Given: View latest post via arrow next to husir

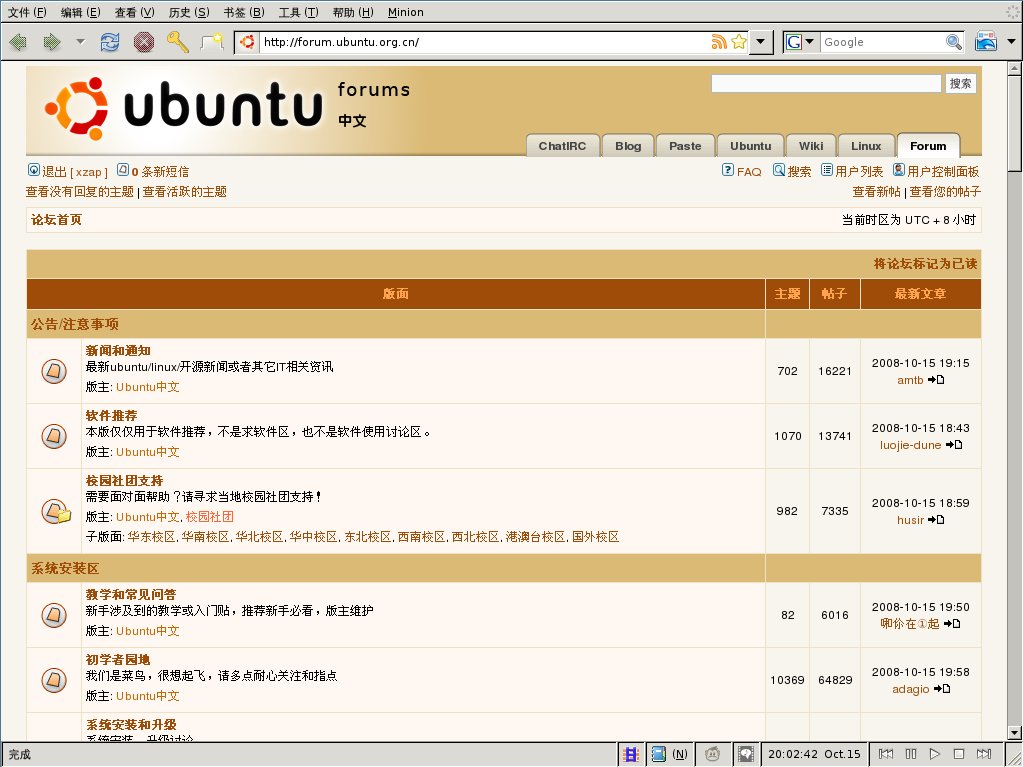Looking at the screenshot, I should [936, 520].
